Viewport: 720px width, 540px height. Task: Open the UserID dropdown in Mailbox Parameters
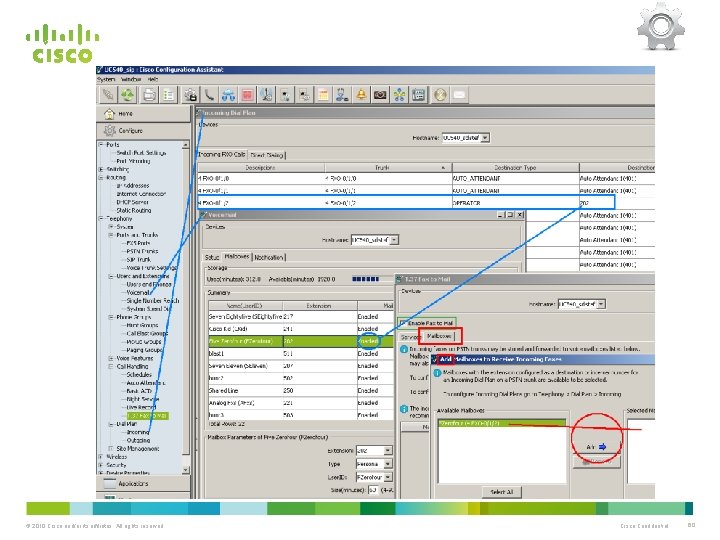[x=388, y=478]
